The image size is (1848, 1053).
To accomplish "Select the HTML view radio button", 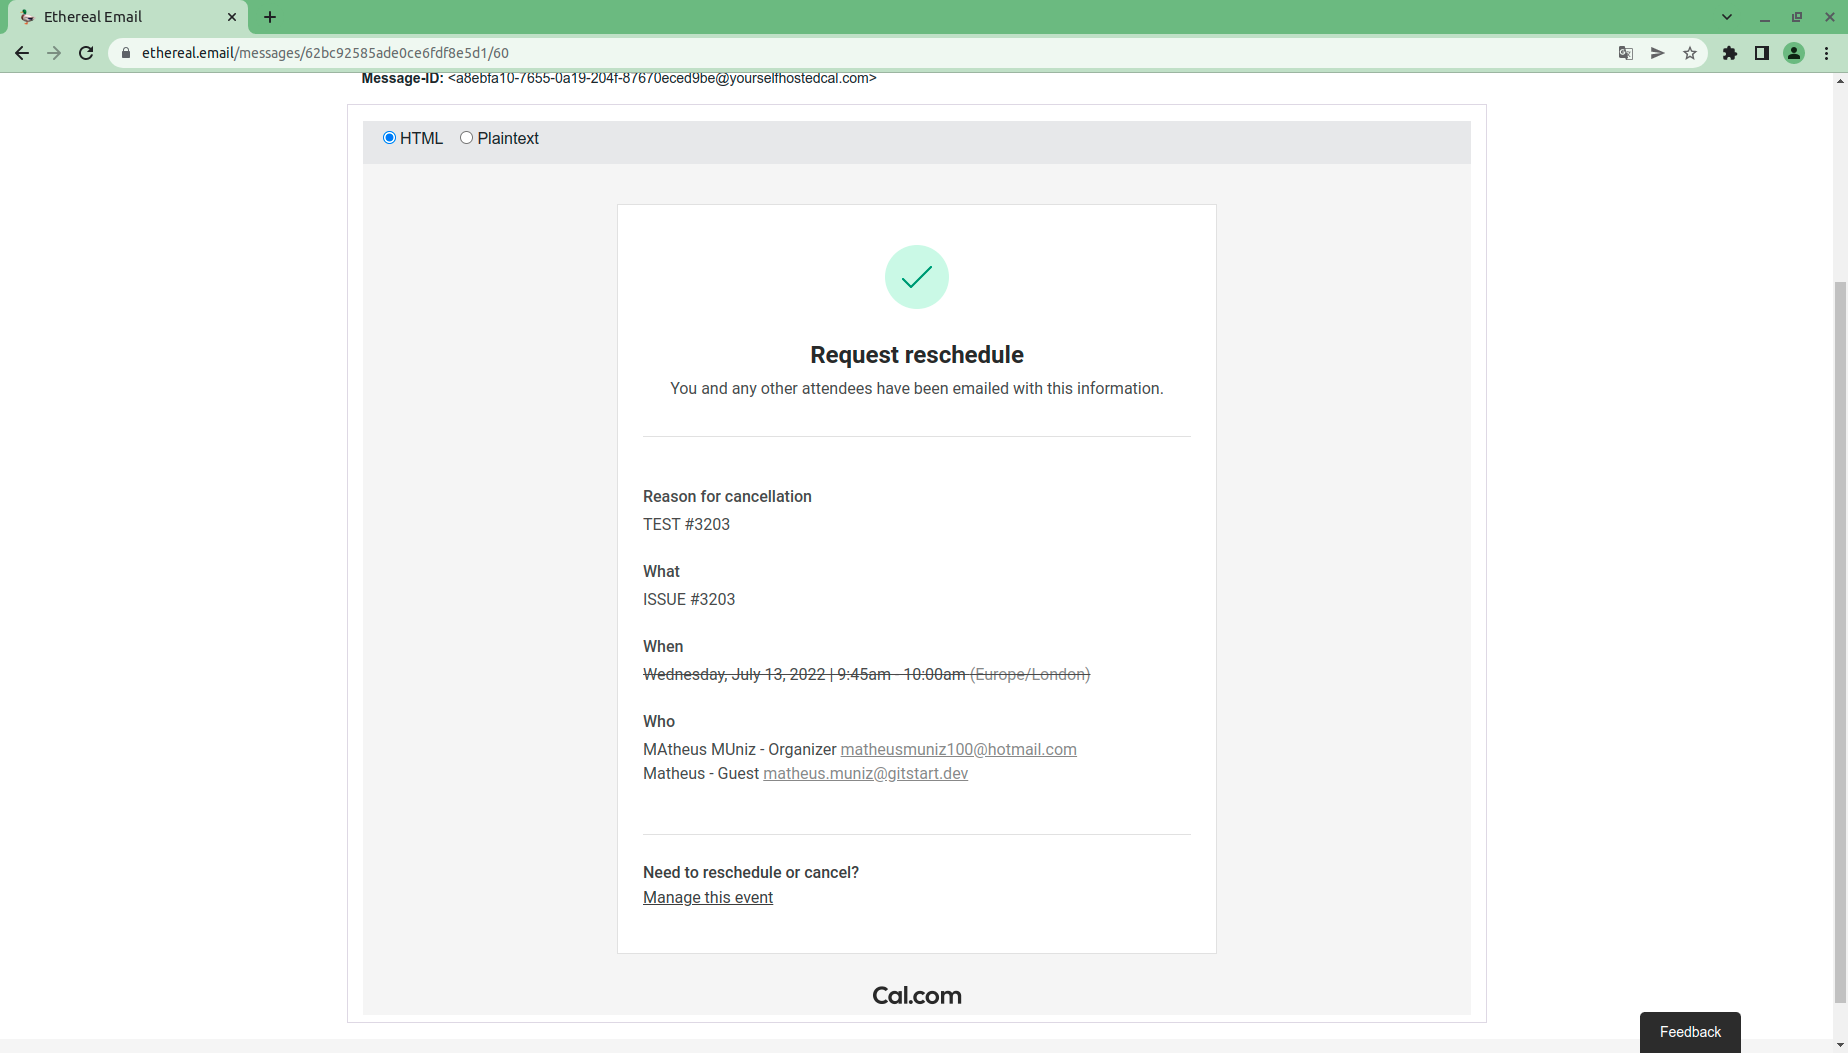I will coord(390,138).
